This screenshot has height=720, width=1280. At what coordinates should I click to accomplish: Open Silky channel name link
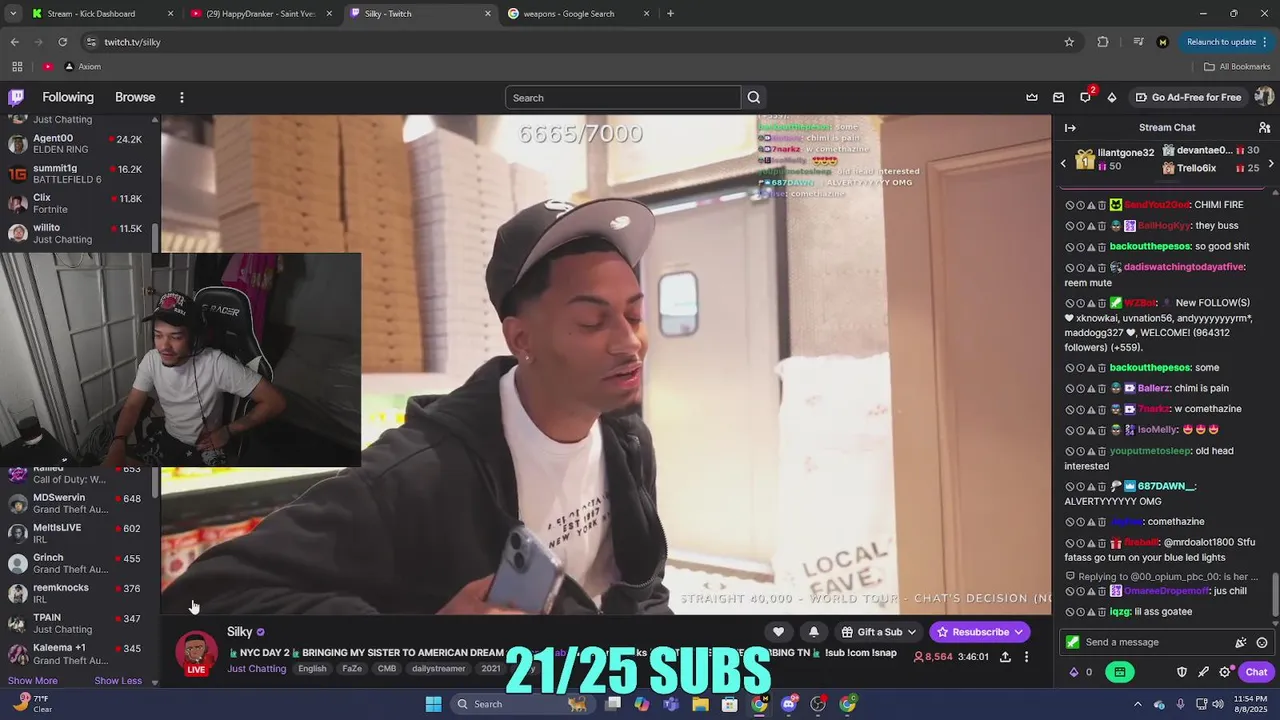[x=240, y=632]
